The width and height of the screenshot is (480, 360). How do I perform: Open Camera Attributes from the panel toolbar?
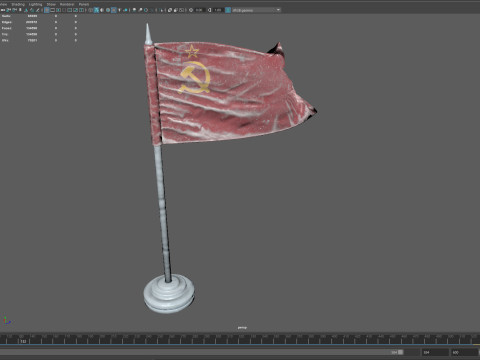point(14,10)
